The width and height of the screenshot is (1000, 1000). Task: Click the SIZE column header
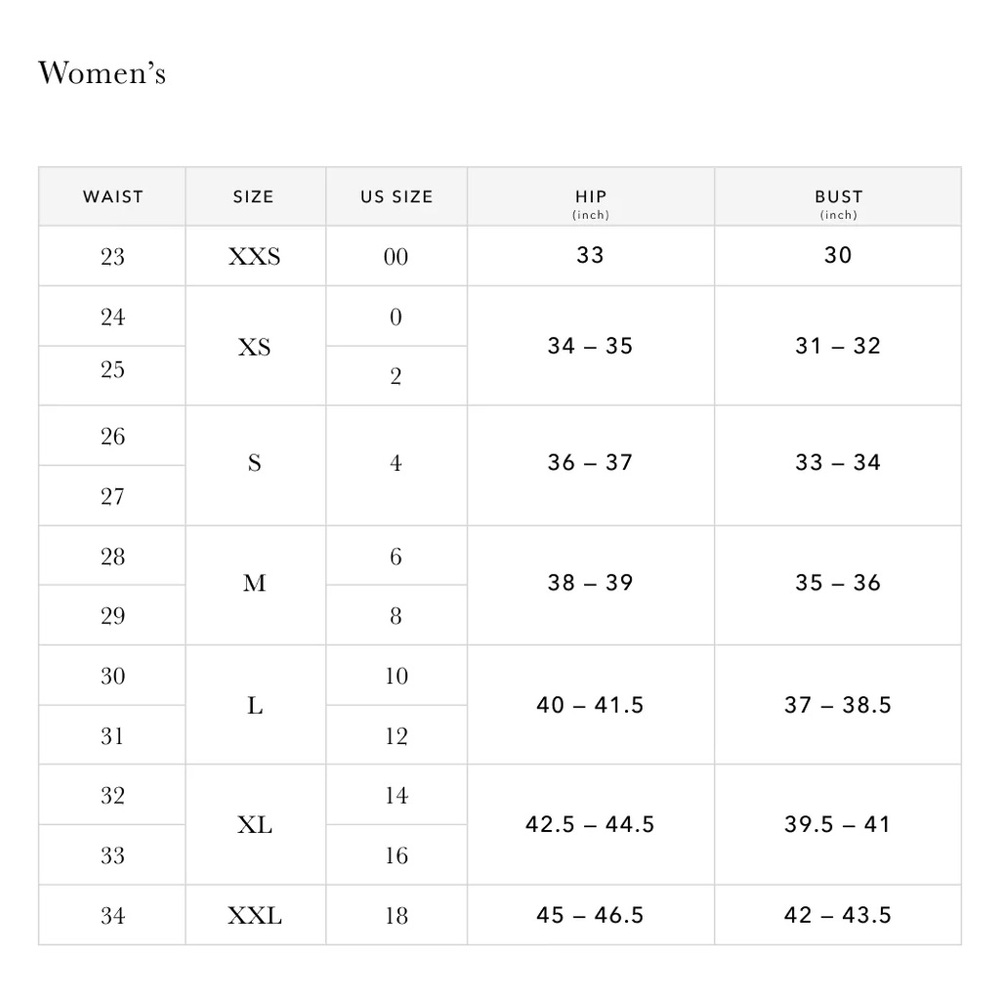(x=255, y=196)
